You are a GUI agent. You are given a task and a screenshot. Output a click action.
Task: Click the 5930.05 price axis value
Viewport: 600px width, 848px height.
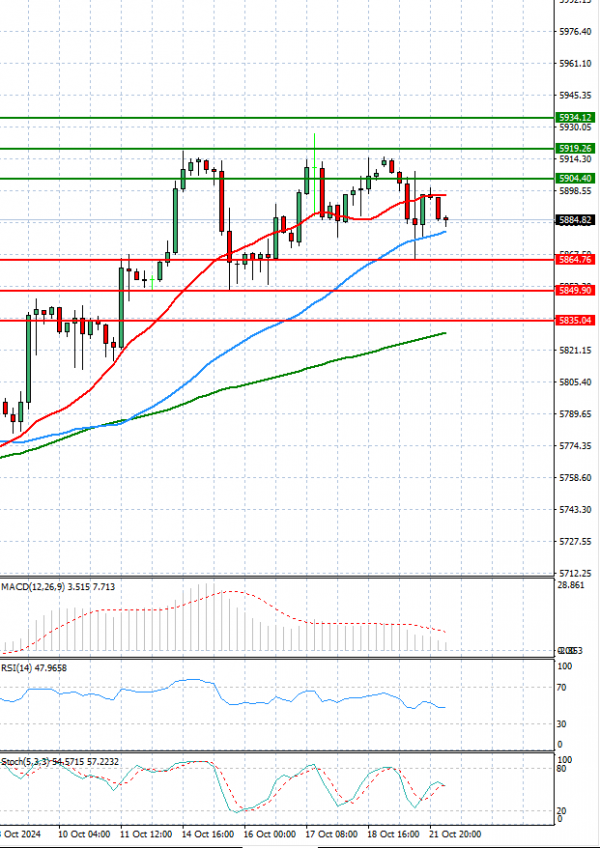[576, 128]
